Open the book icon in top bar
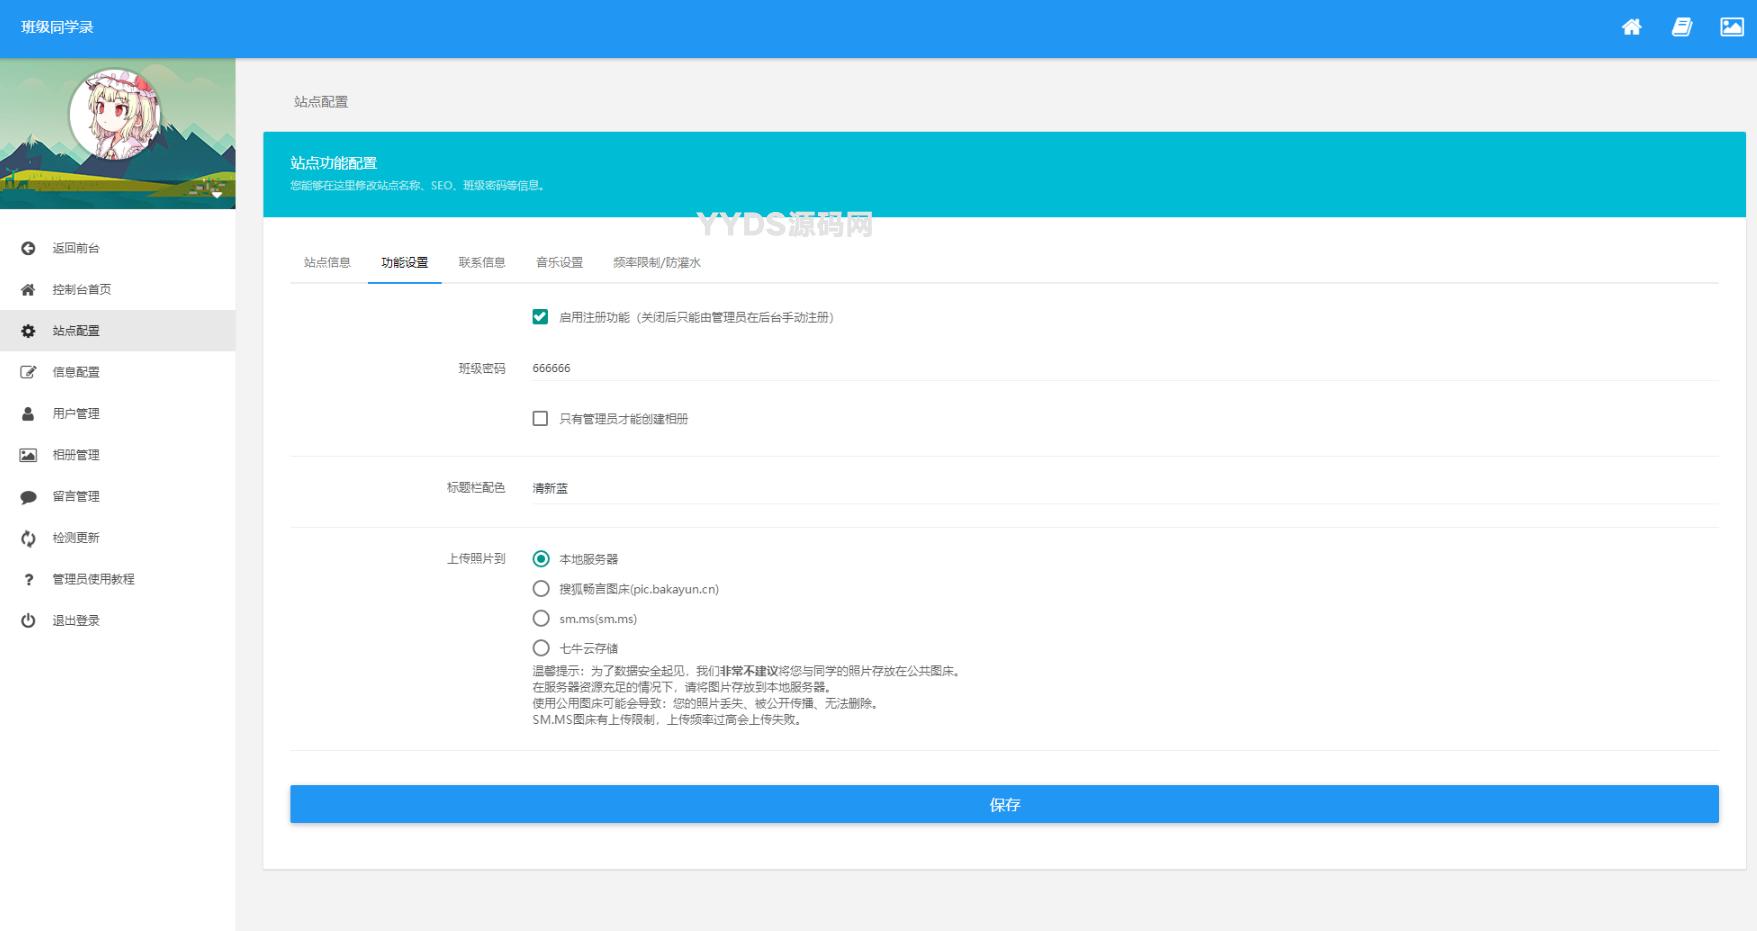Screen dimensions: 1757x931 pos(1682,27)
